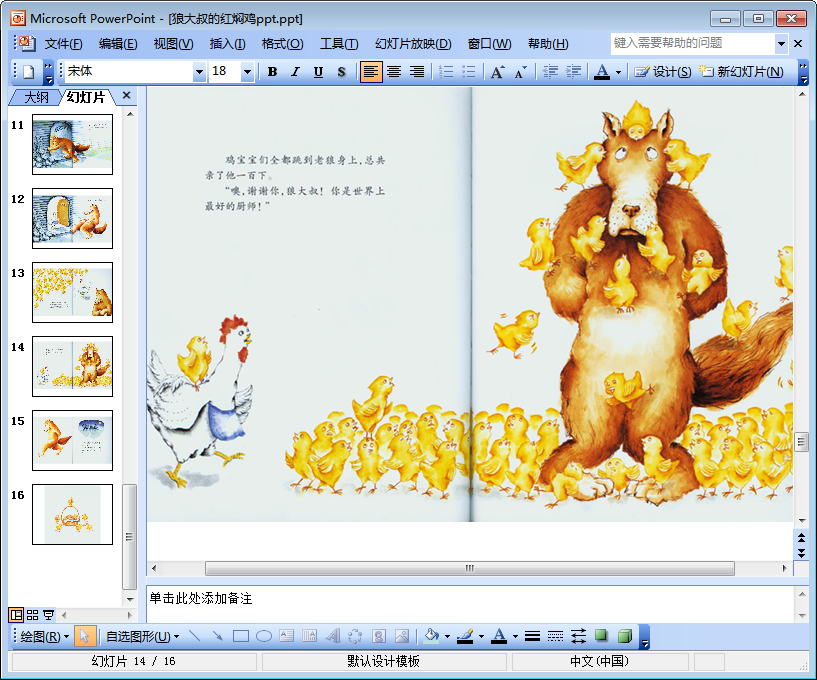Click the help question input box
Screen dimensions: 817x680
pyautogui.click(x=693, y=43)
